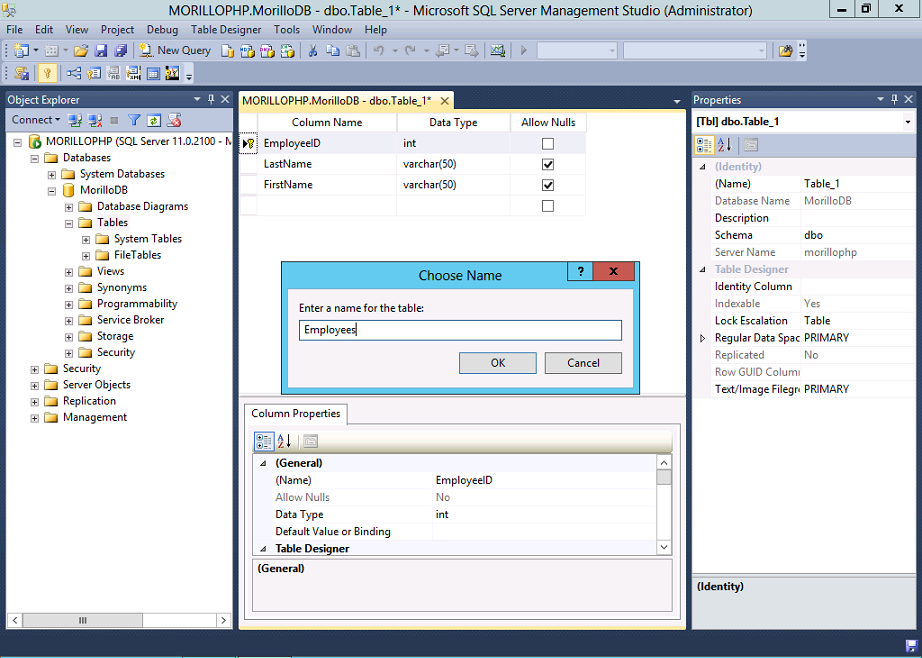Click the Column Properties scrollbar thumb

[x=664, y=476]
